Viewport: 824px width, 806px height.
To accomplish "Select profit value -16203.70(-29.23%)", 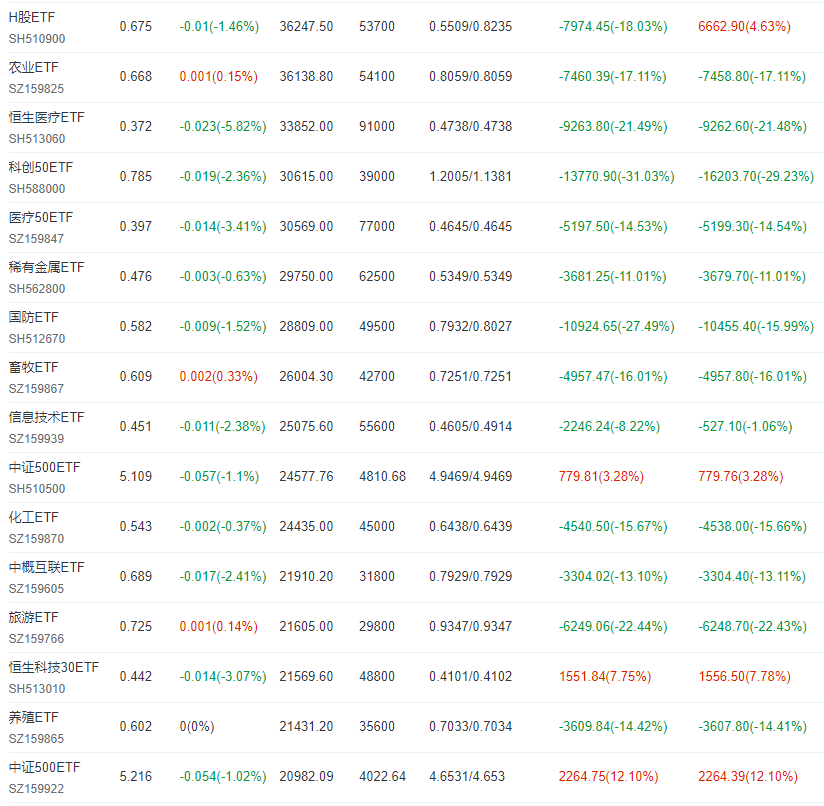I will click(x=756, y=176).
